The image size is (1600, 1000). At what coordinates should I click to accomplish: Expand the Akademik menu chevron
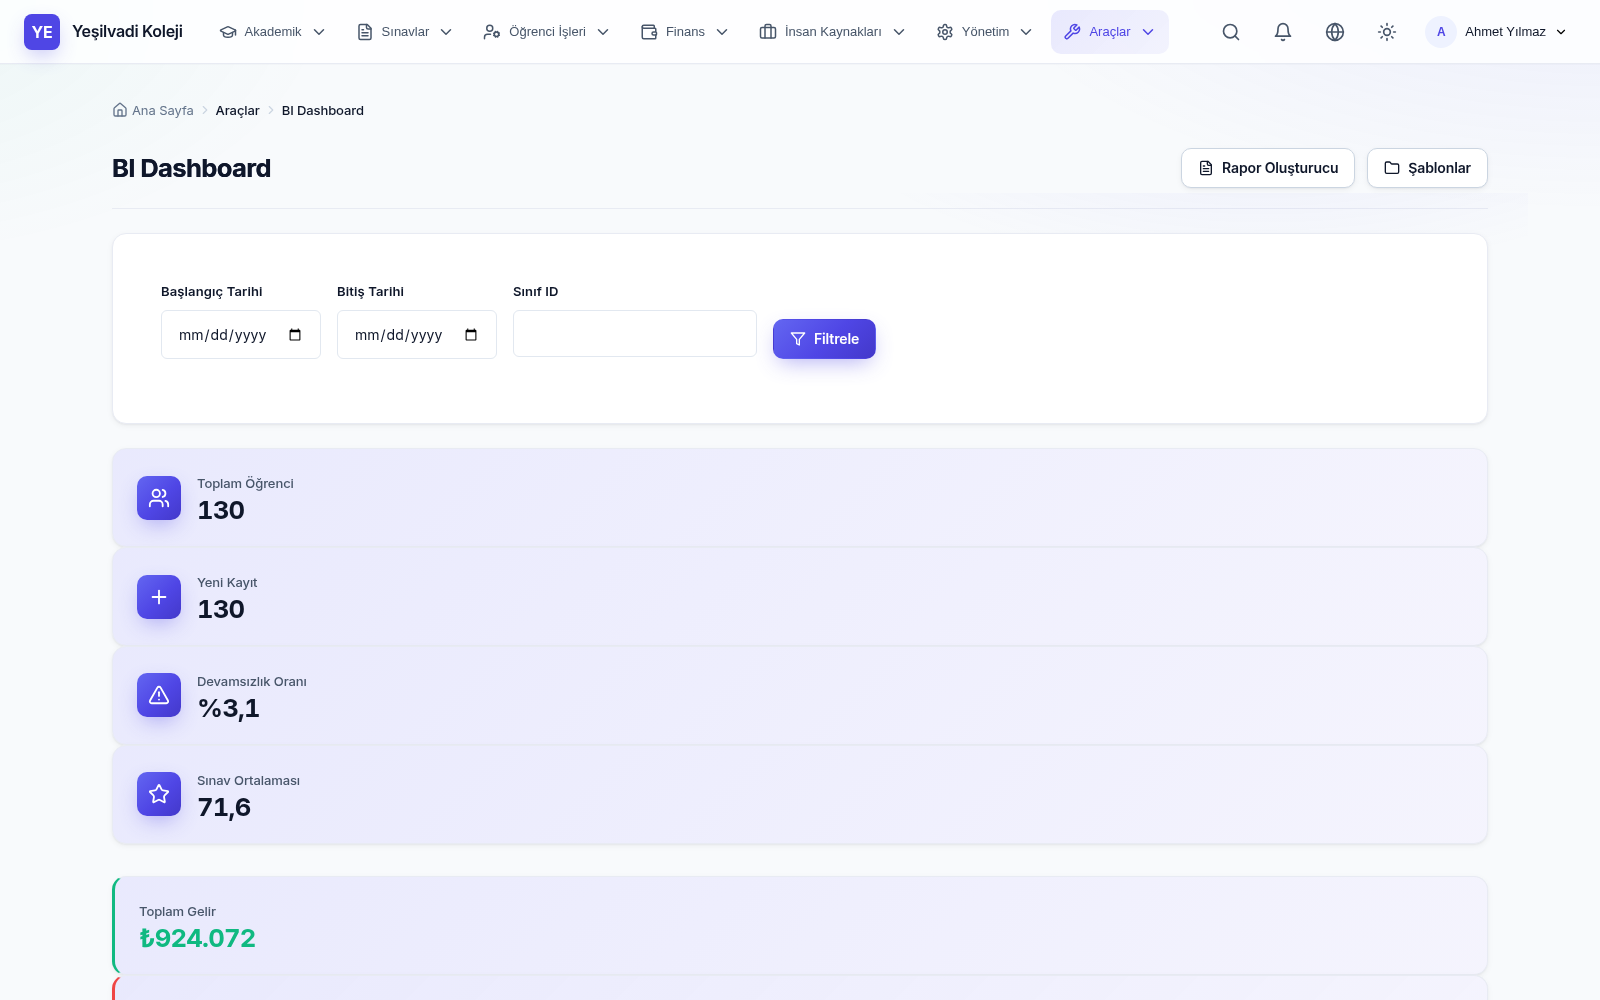[319, 32]
